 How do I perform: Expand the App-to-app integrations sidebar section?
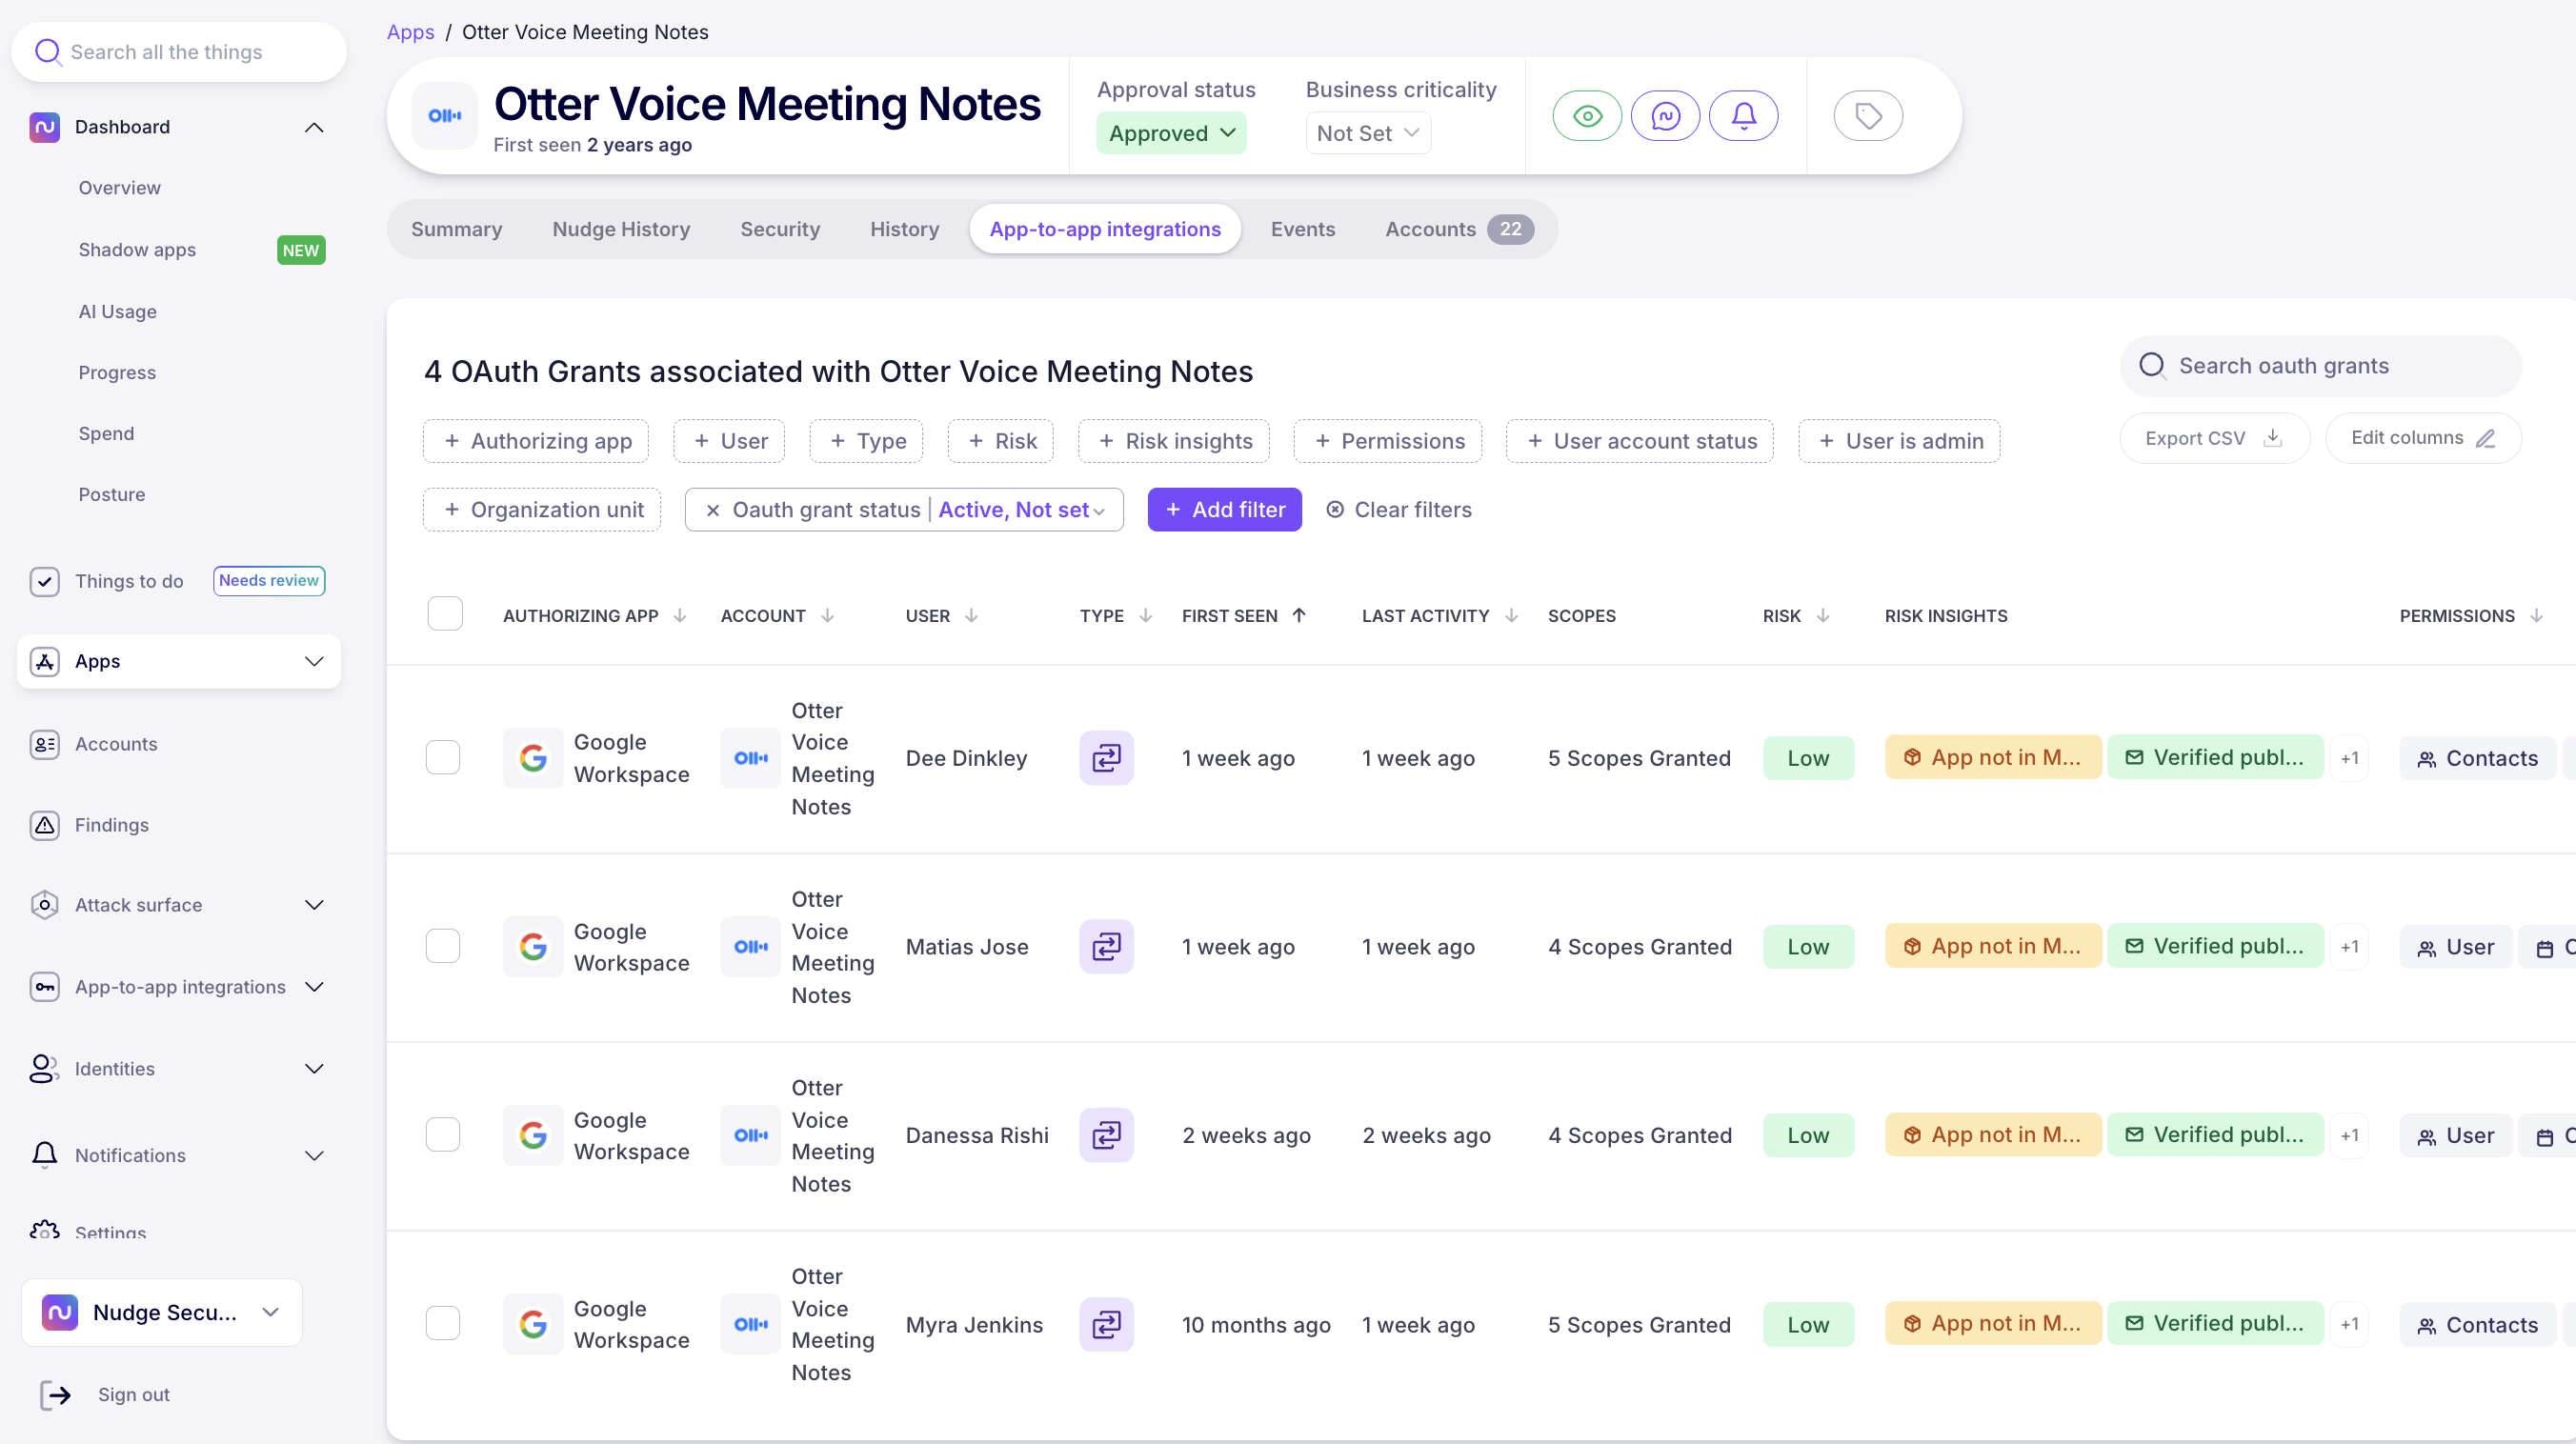[314, 987]
